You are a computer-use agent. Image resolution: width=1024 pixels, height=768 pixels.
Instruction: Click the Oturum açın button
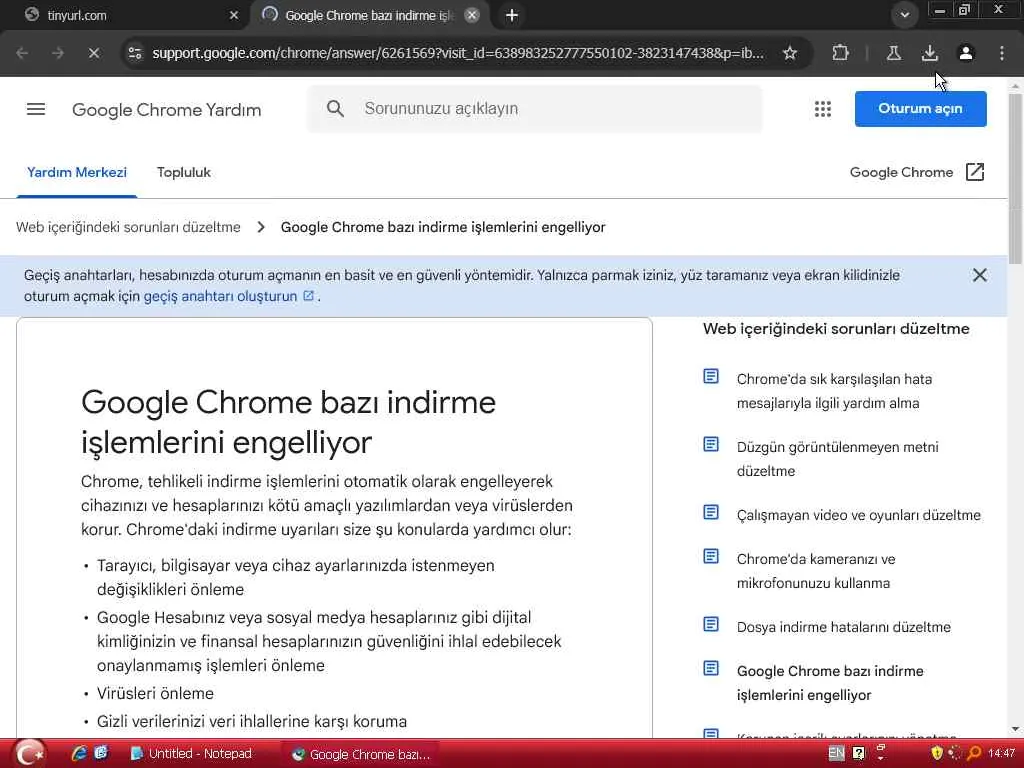[x=920, y=108]
